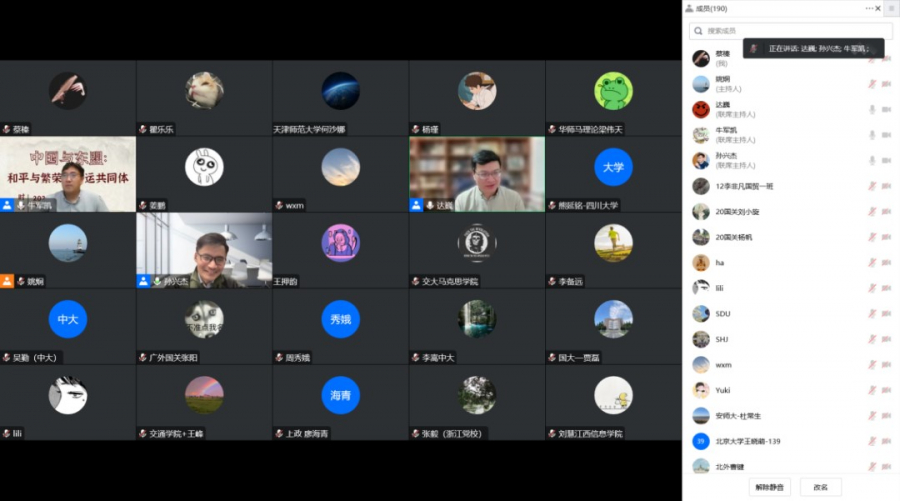Click the 解除静音 (unmute) button
This screenshot has height=501, width=900.
coord(770,487)
